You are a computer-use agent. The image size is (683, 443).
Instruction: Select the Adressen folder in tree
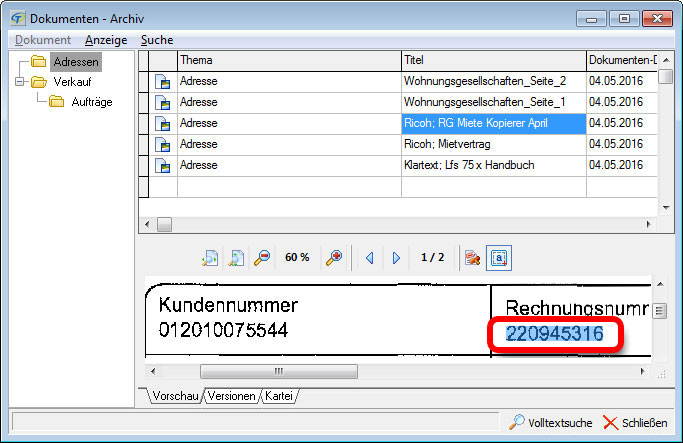(x=75, y=63)
